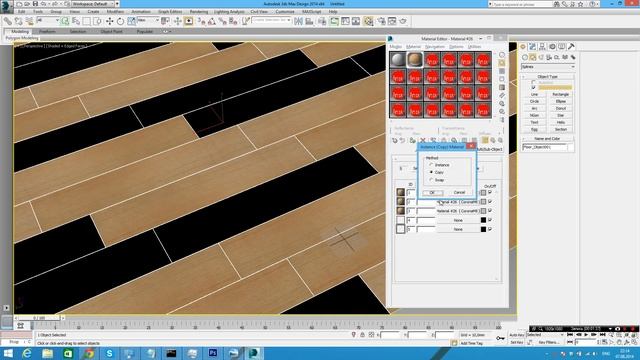Open the Material Editor toolbar icon
This screenshot has width=640, height=360.
(x=368, y=21)
